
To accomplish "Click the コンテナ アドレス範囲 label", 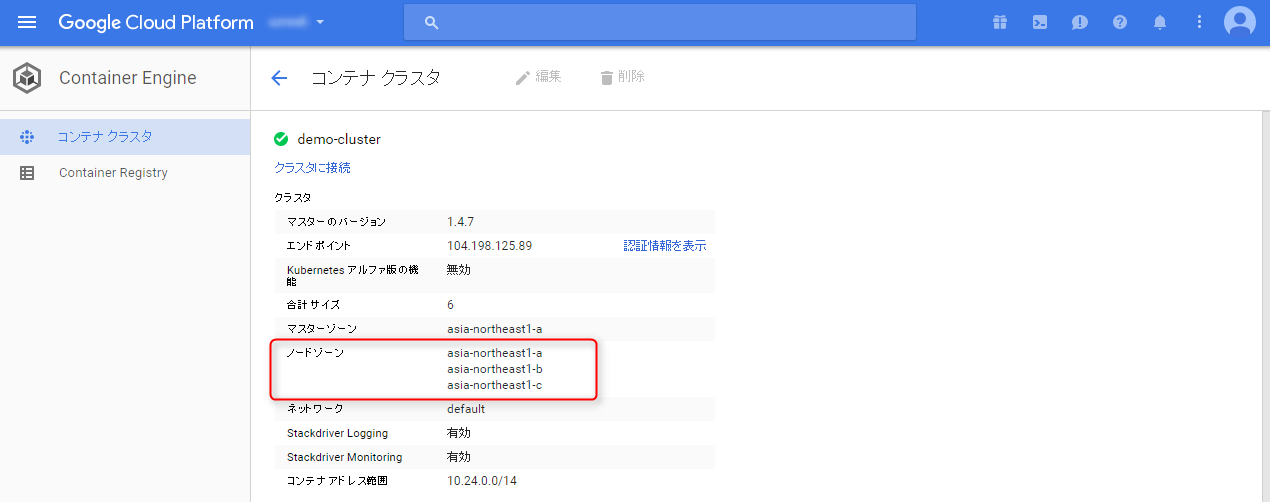I will tap(337, 481).
